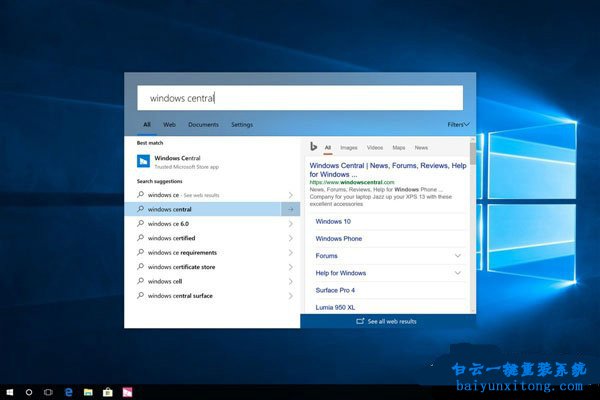
Task: Switch to Bing News tab
Action: (x=421, y=147)
